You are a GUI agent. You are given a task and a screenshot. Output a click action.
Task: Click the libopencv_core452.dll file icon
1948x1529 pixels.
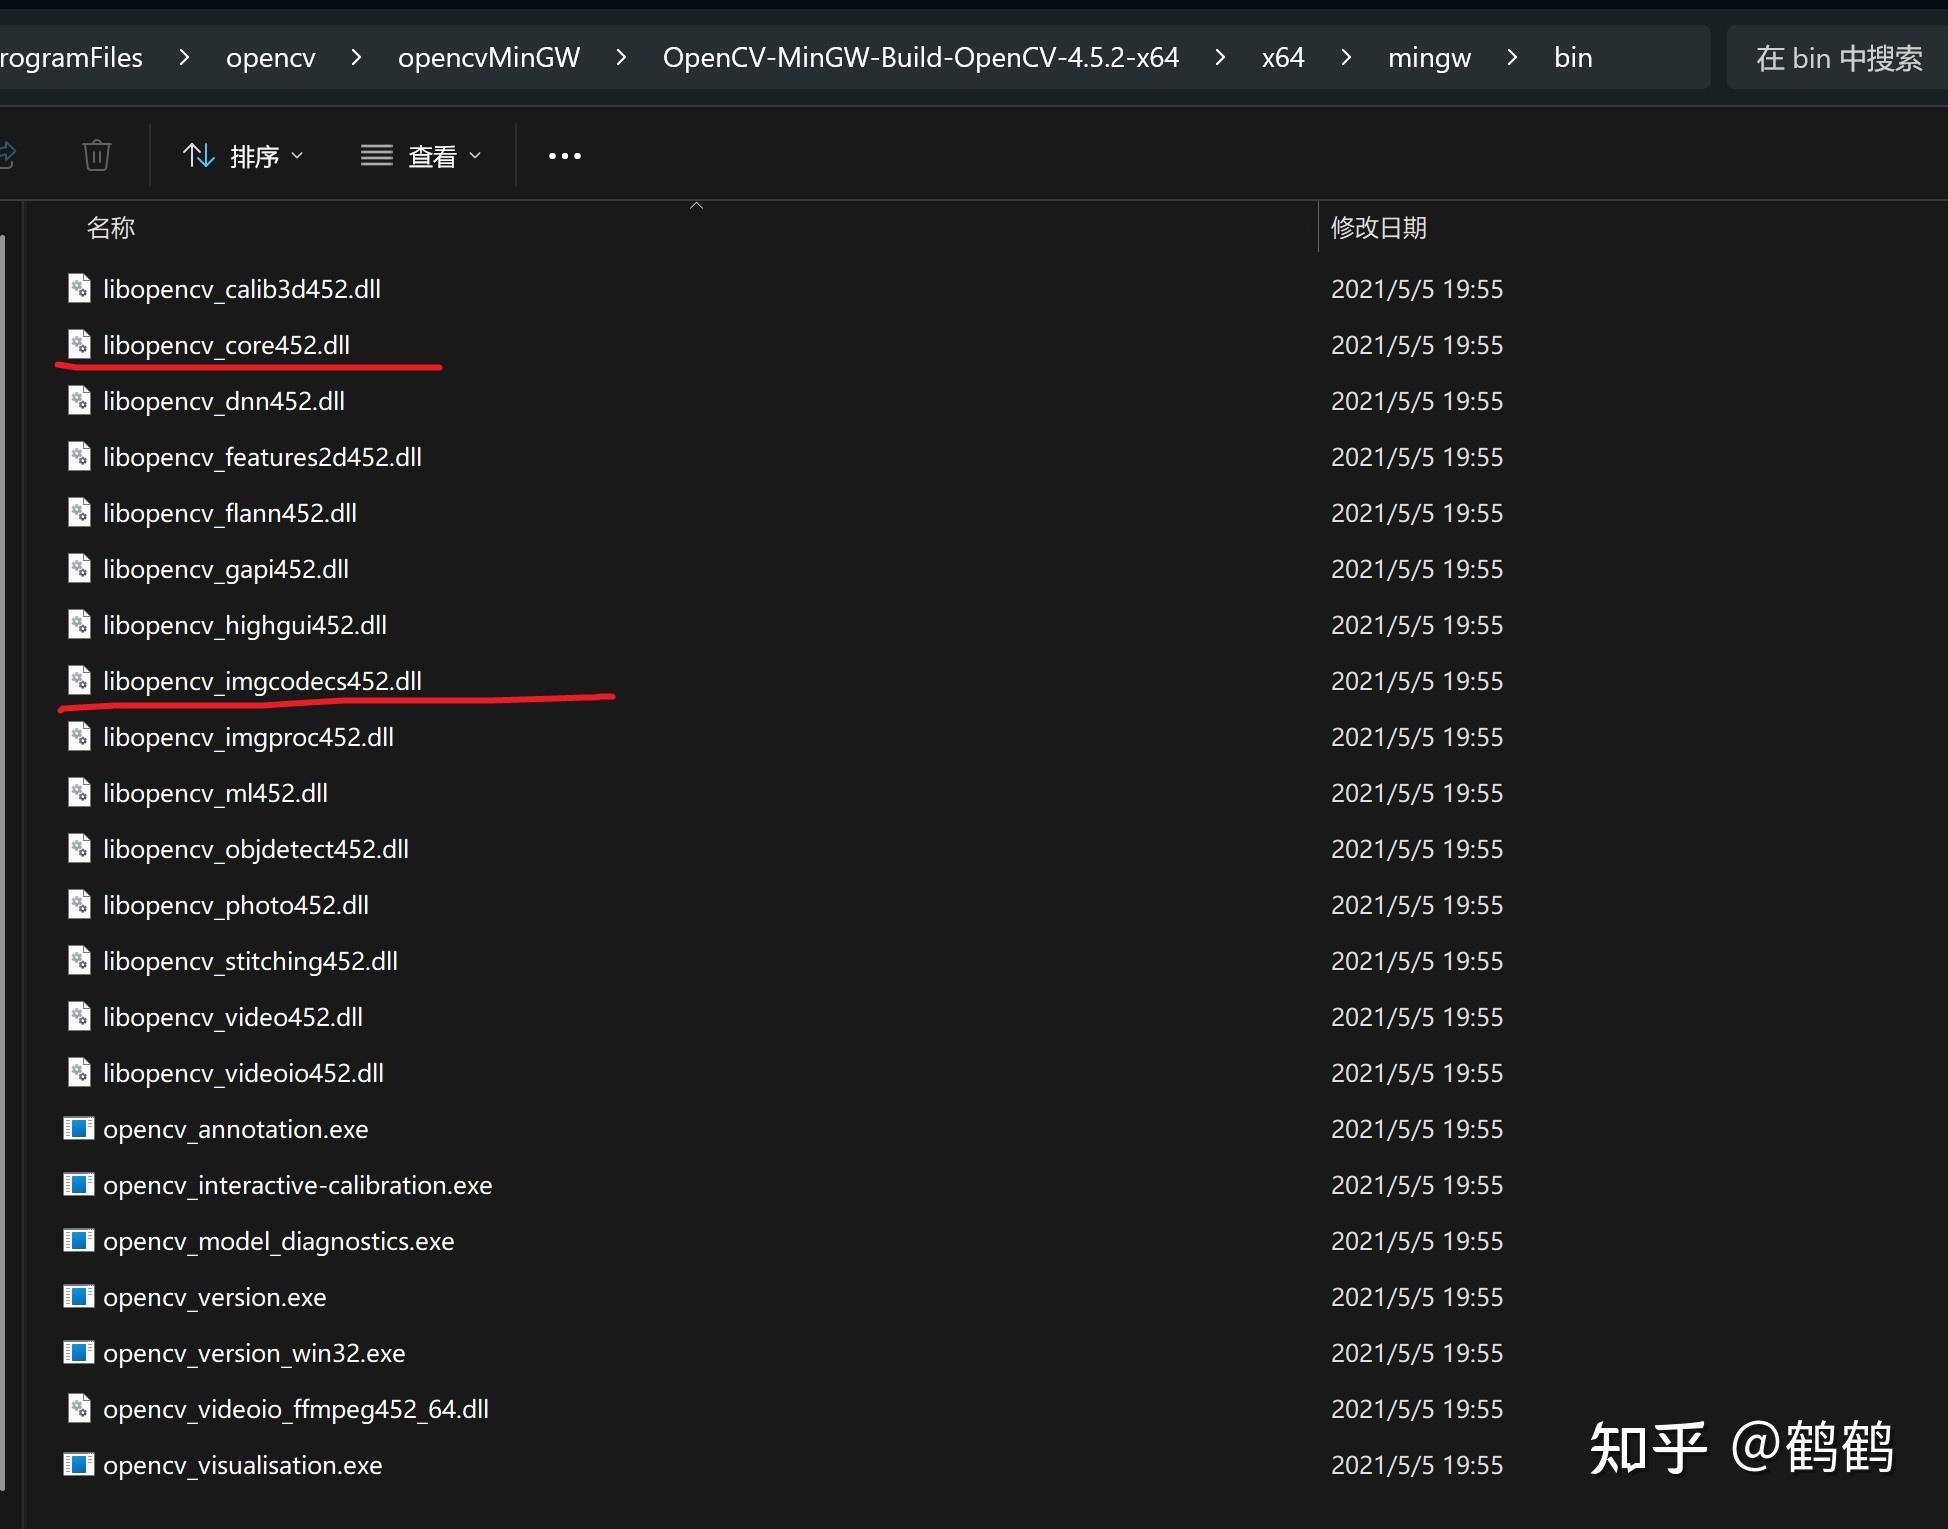79,345
